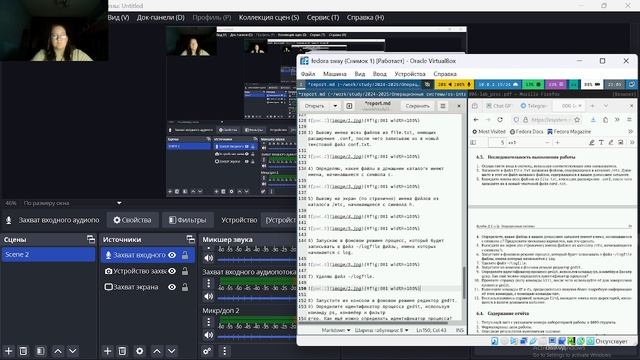
Task: Open OBS Вид menu
Action: coord(118,18)
